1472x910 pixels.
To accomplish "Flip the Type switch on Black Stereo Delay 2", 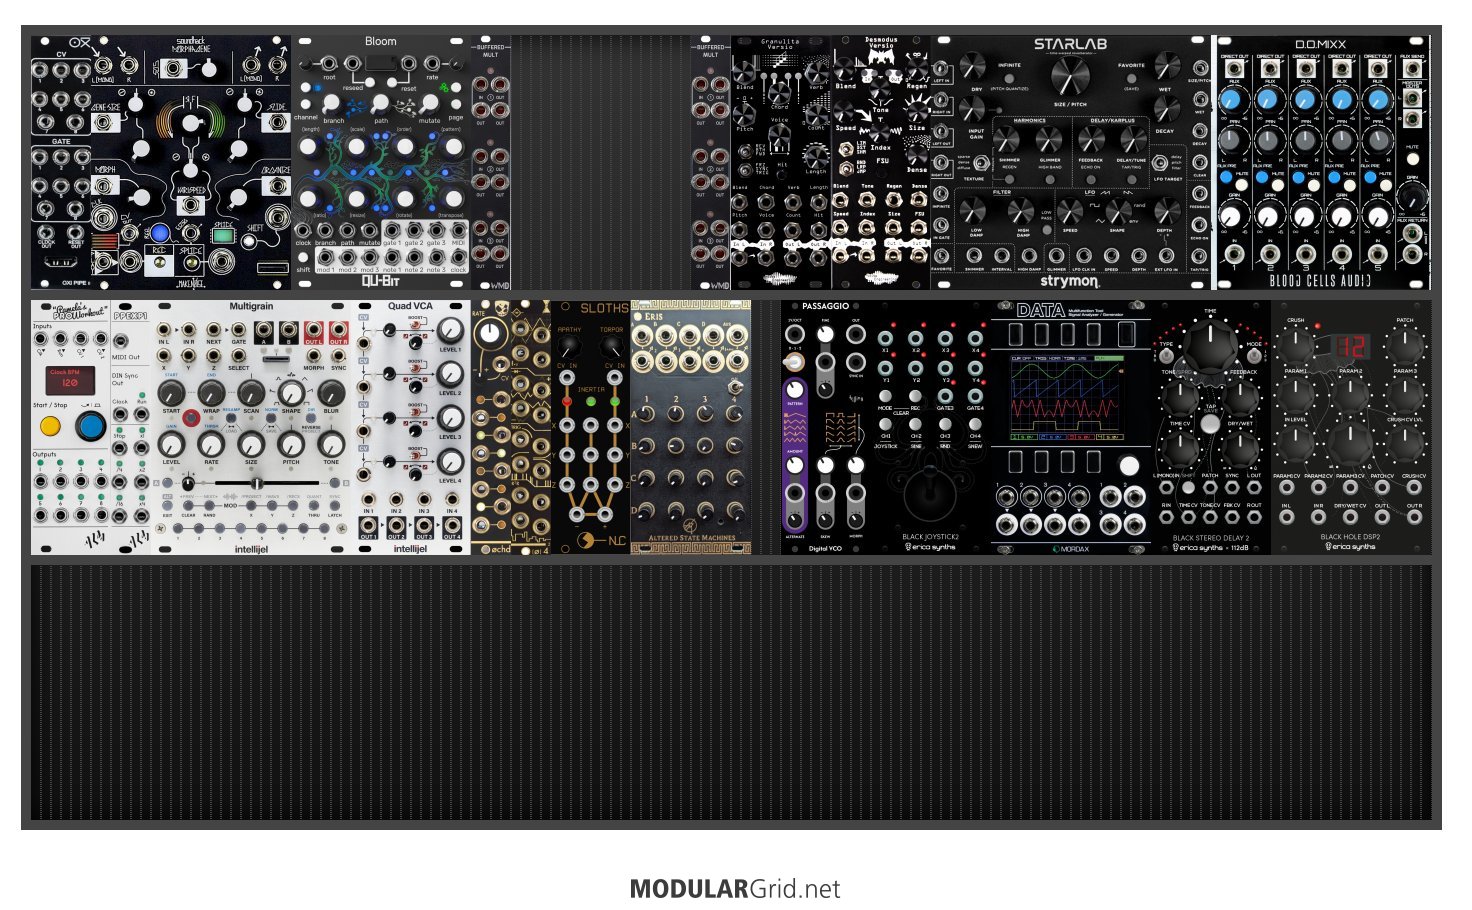I will [x=1166, y=356].
